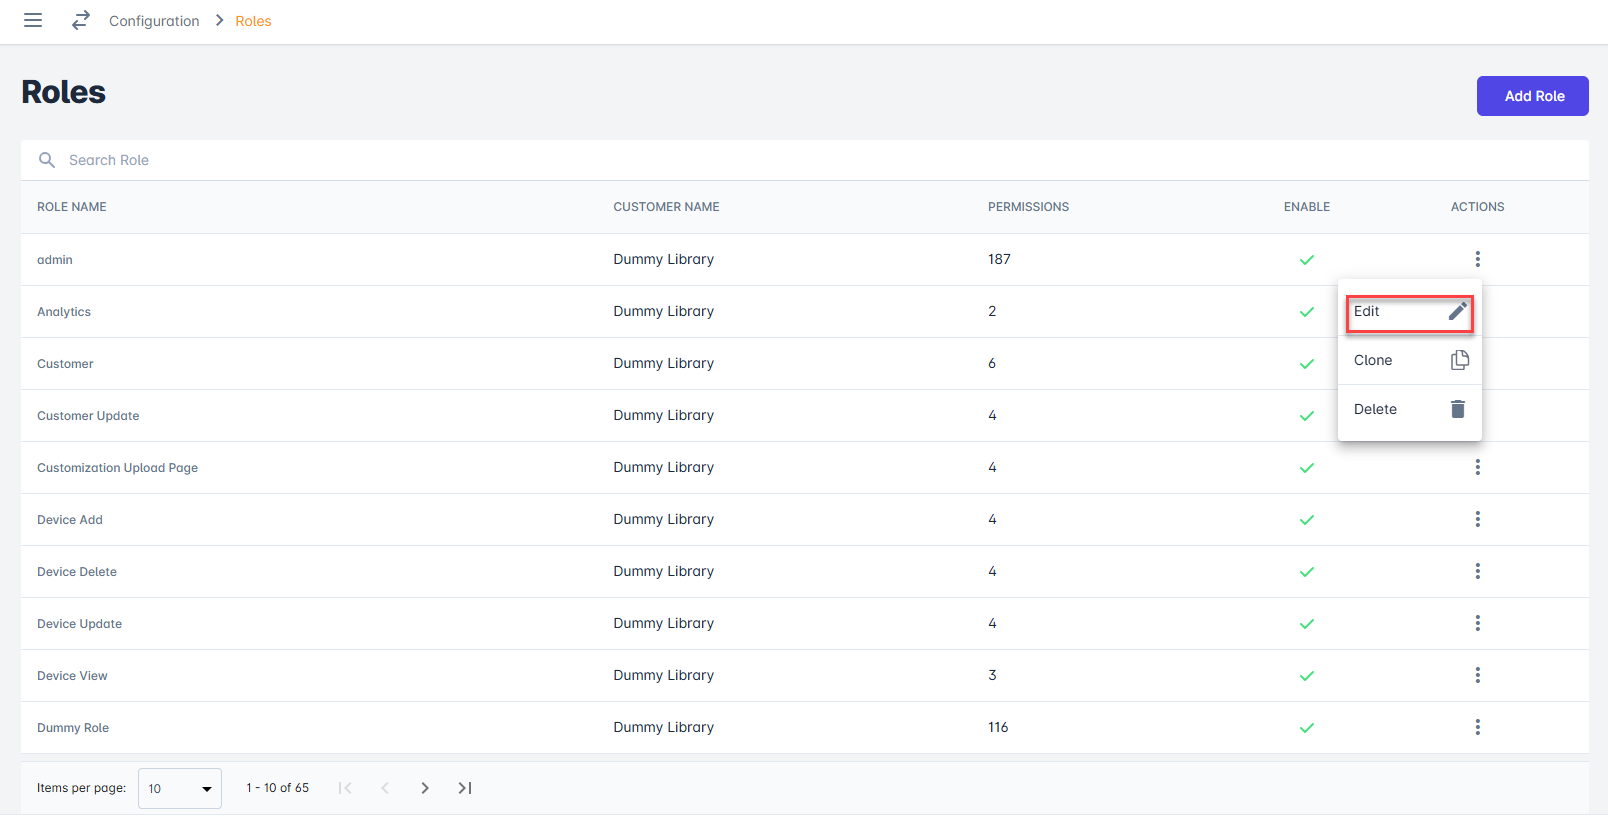
Task: Open three-dot menu for Dummy Role
Action: (x=1477, y=727)
